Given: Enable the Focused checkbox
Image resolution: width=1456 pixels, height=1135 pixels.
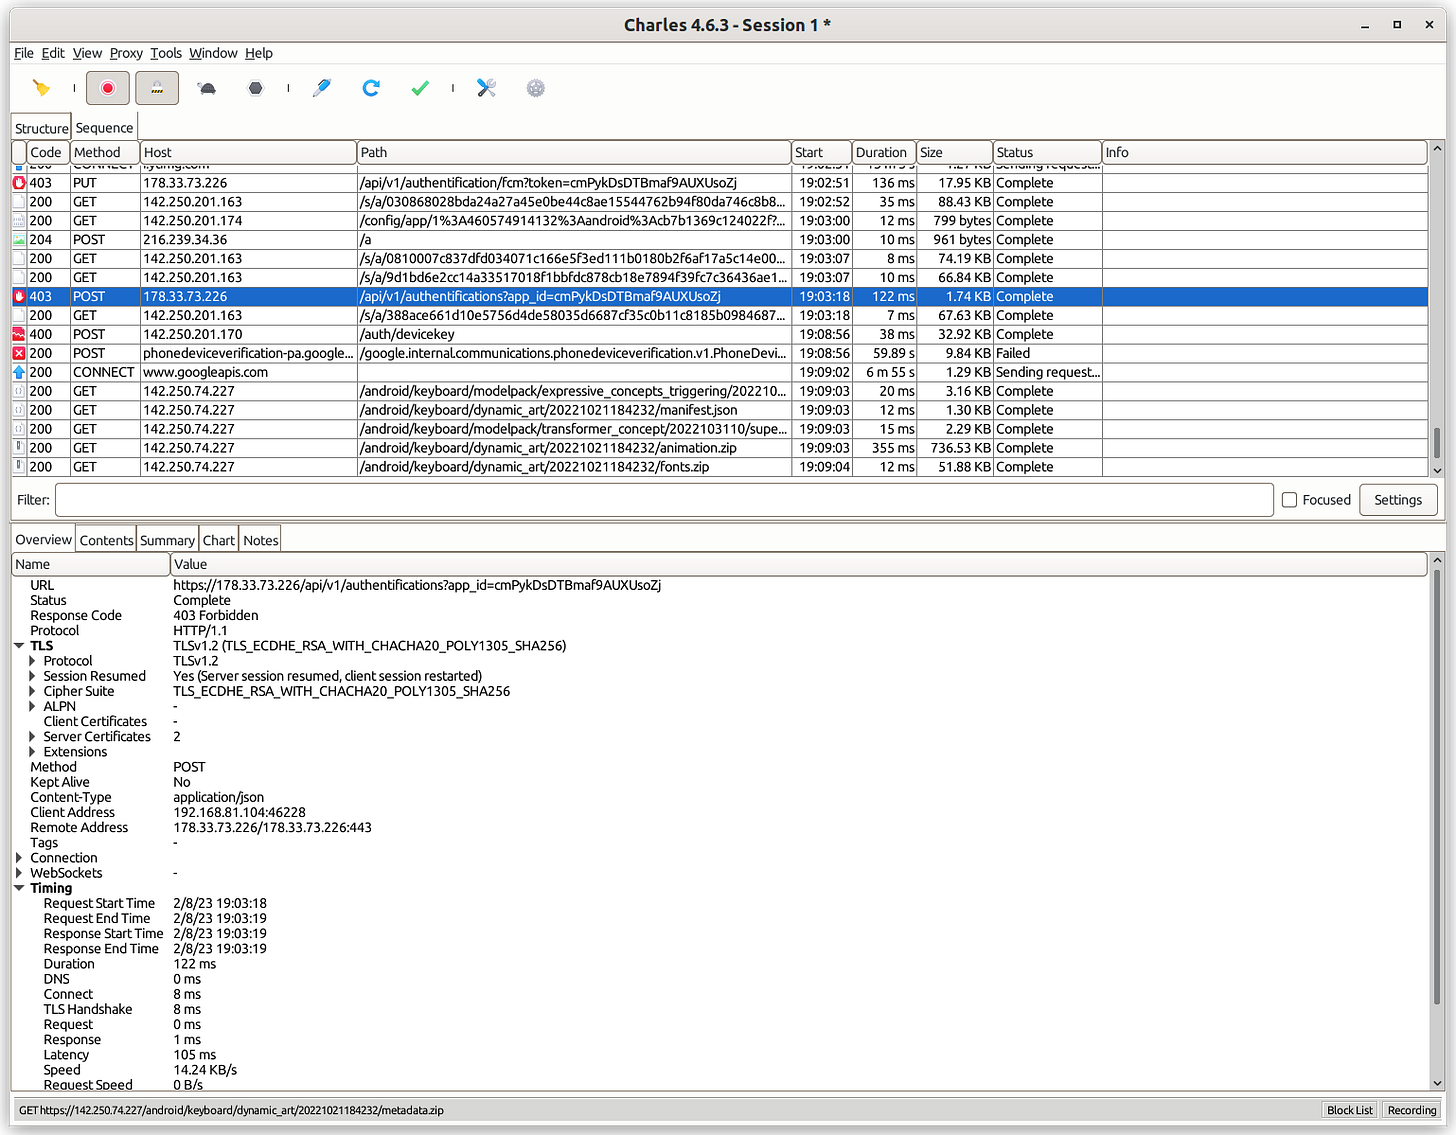Looking at the screenshot, I should tap(1289, 499).
